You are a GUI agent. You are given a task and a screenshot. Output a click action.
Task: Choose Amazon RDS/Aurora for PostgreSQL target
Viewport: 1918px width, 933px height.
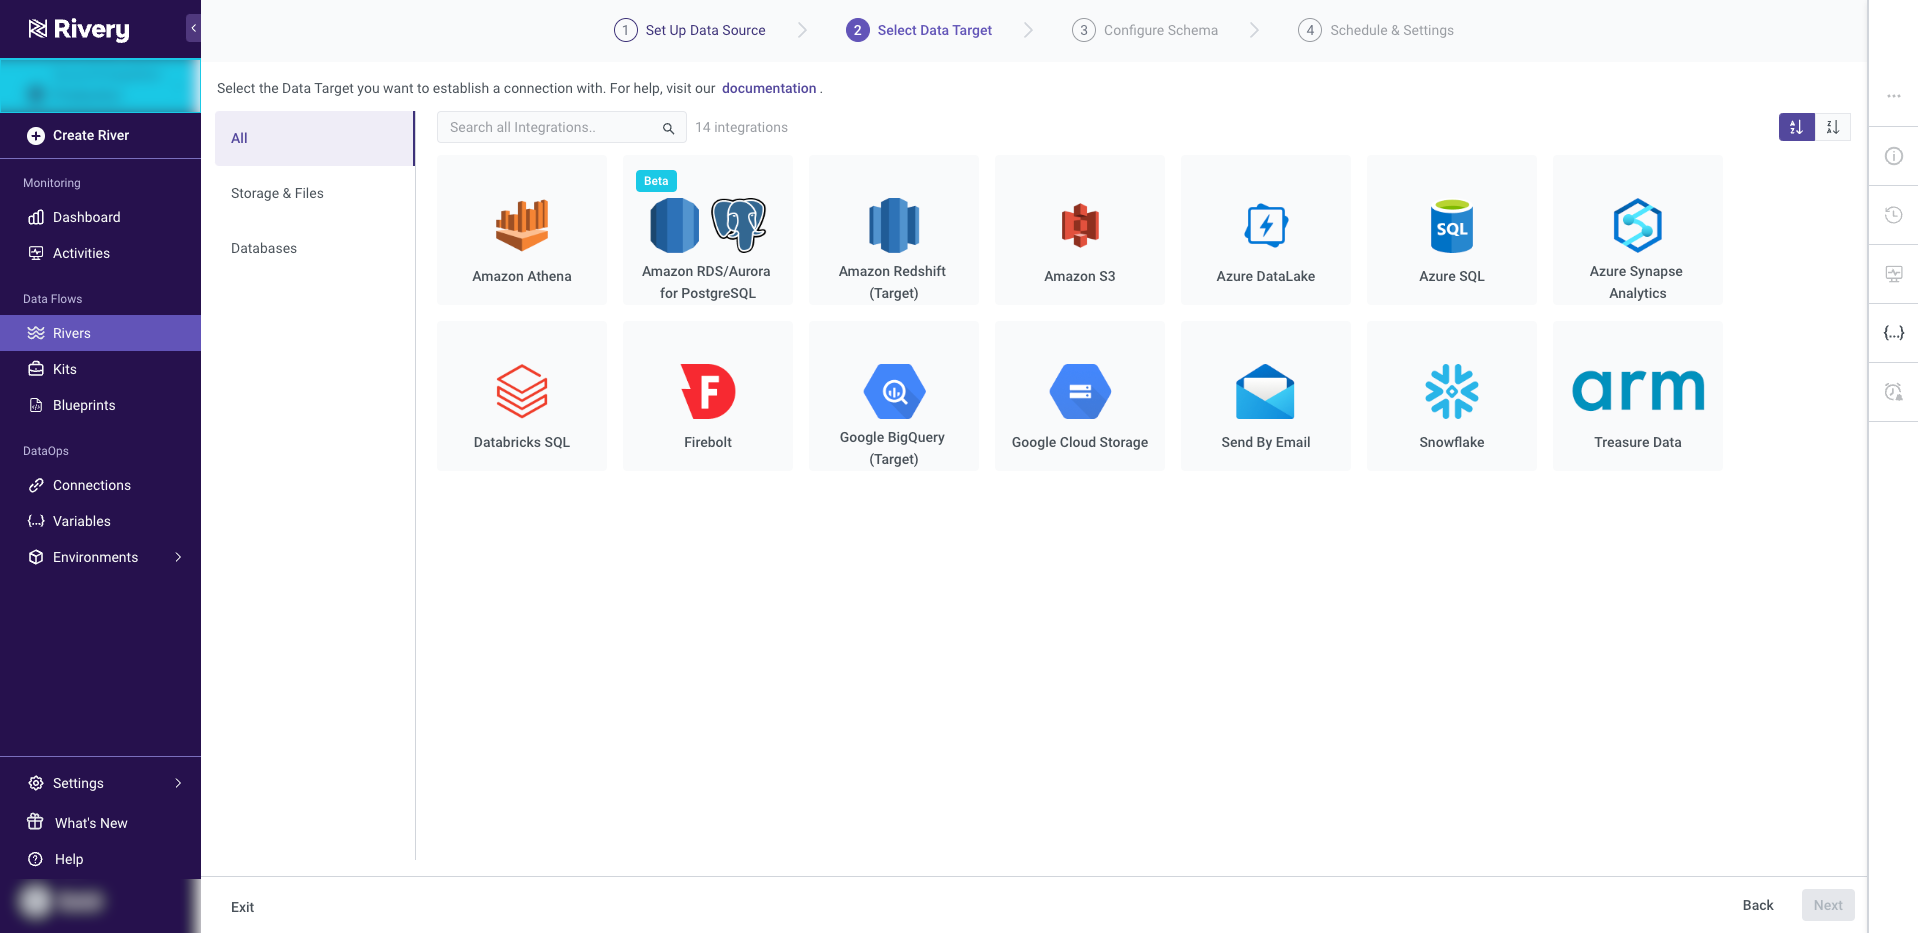[708, 230]
